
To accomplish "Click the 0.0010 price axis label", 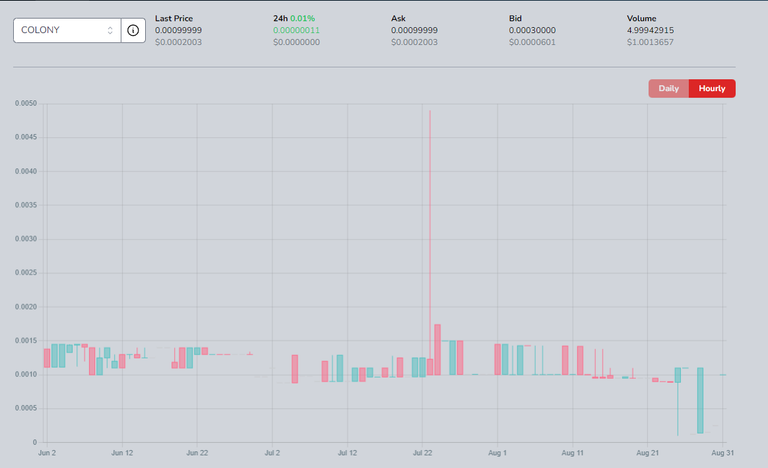I will coord(26,374).
